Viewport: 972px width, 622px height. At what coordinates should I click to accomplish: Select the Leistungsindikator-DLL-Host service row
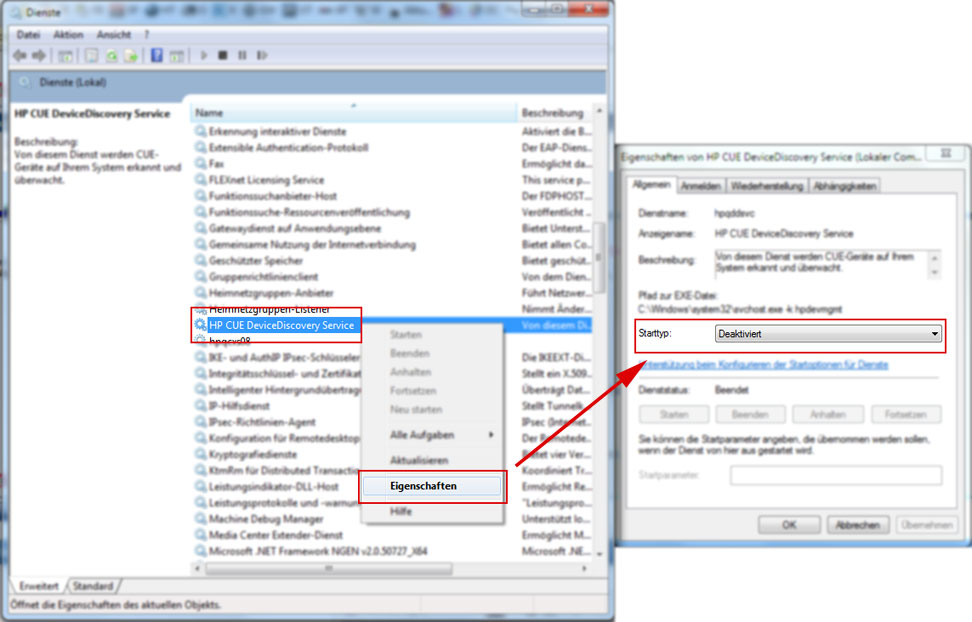[276, 486]
